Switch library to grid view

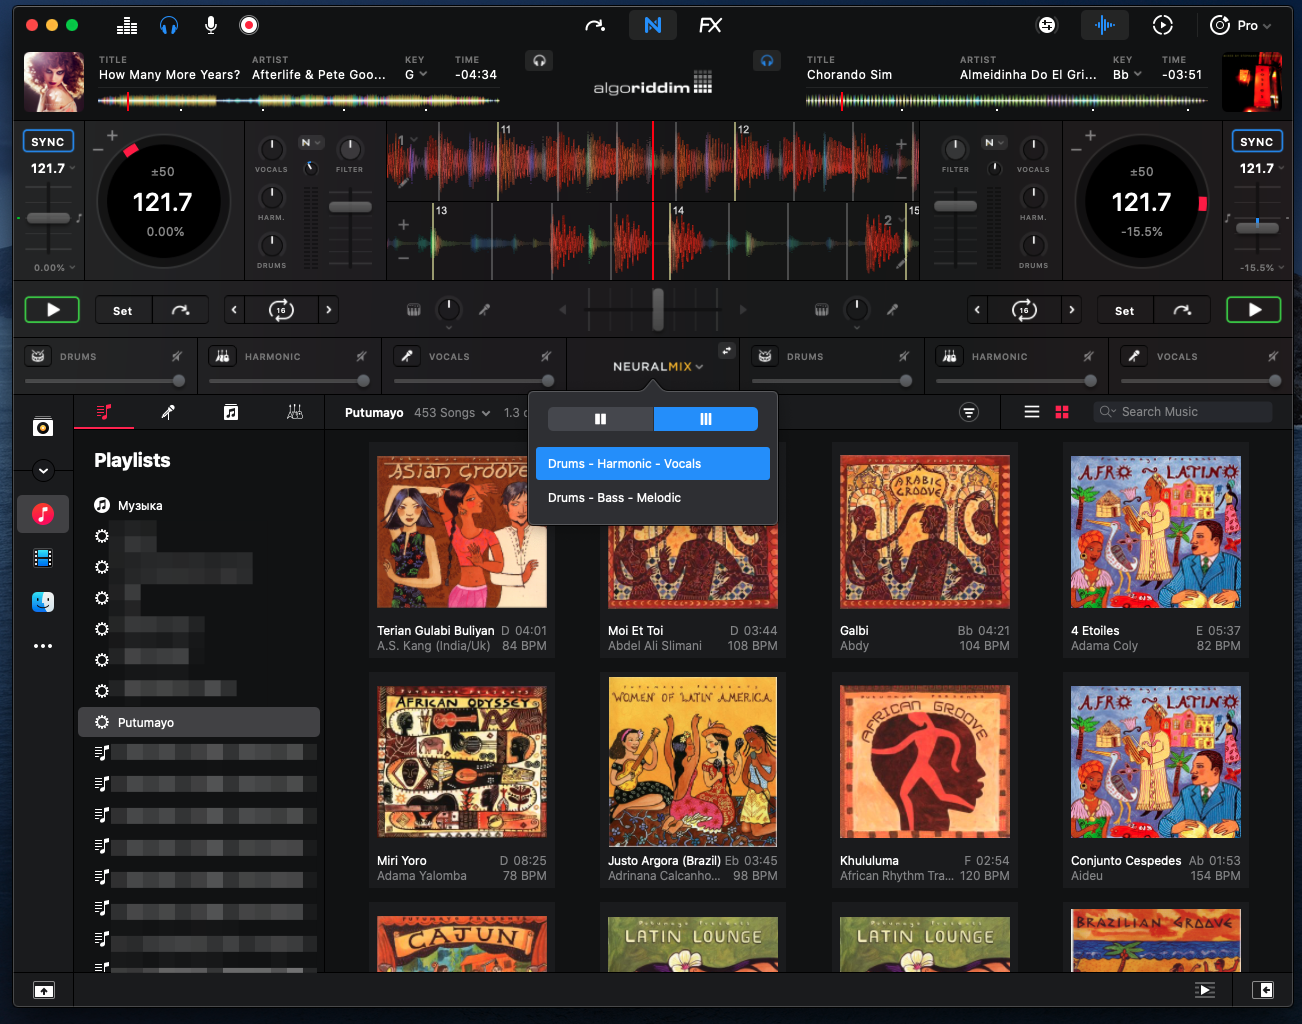click(1062, 412)
